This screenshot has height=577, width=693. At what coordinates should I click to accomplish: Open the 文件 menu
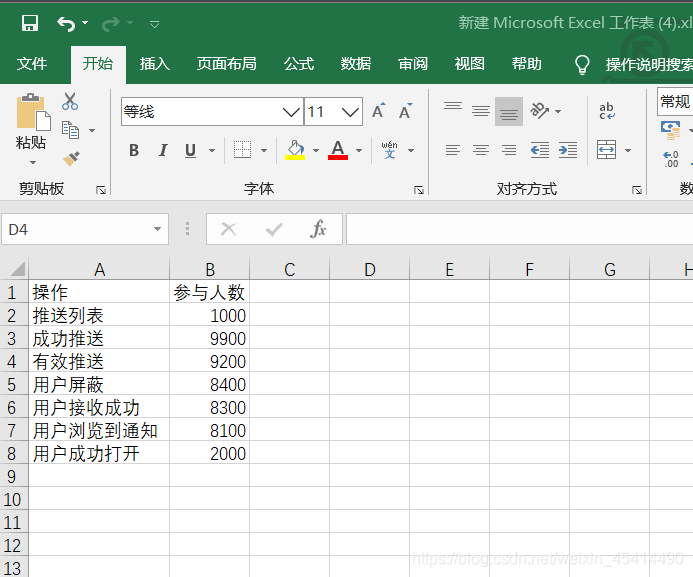coord(32,64)
